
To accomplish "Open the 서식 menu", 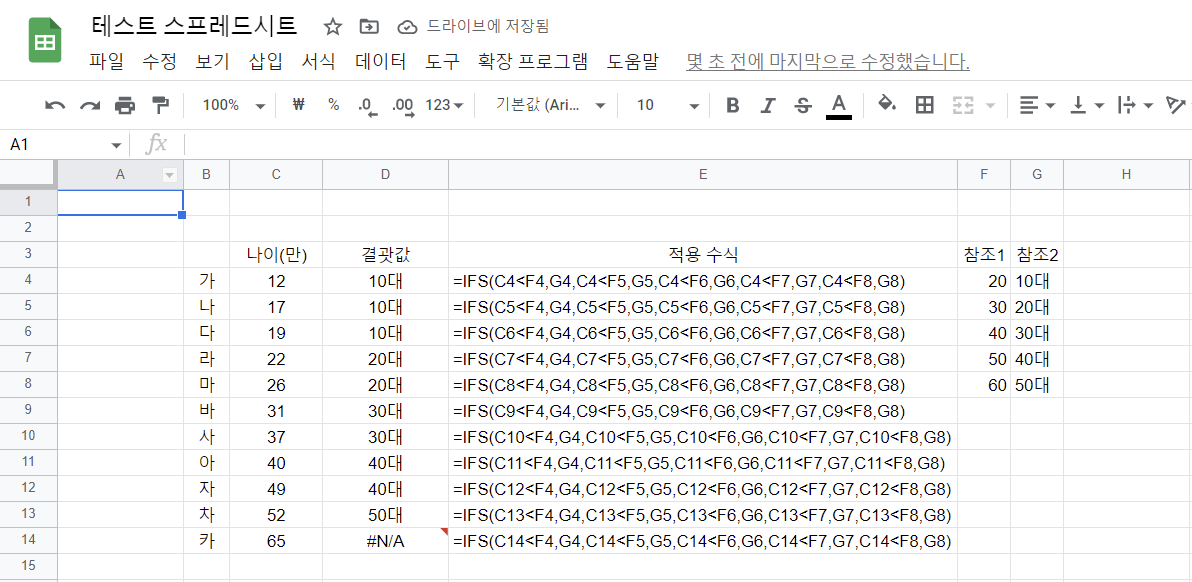I will click(x=319, y=62).
